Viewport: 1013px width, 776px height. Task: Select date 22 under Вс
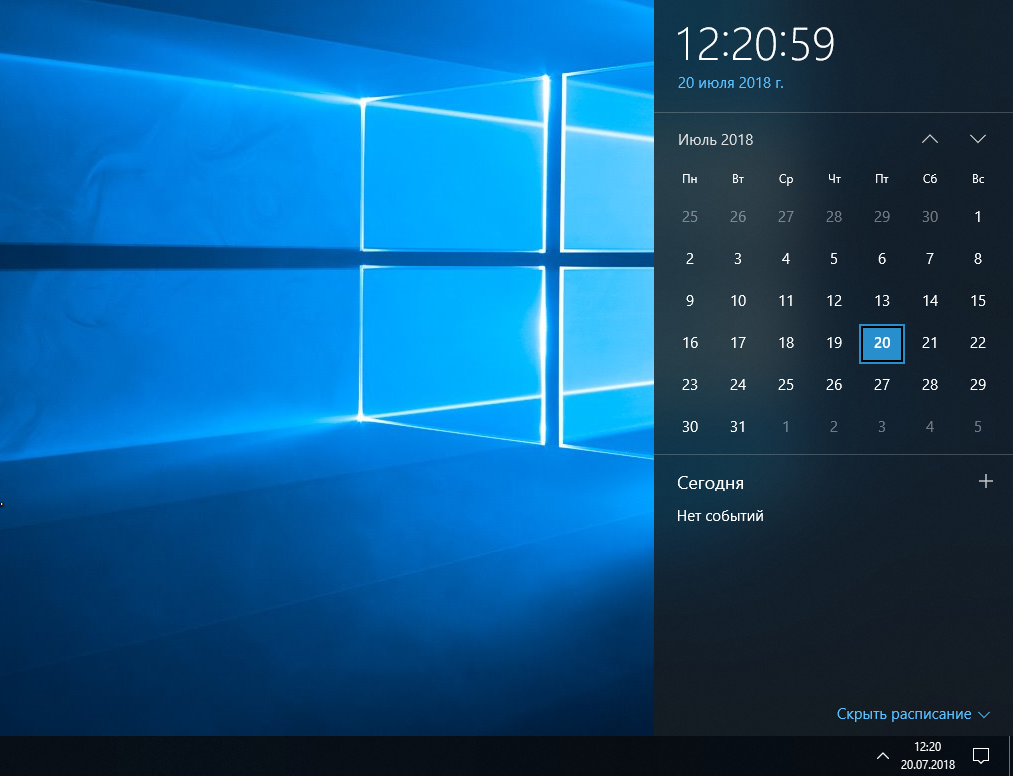(977, 343)
